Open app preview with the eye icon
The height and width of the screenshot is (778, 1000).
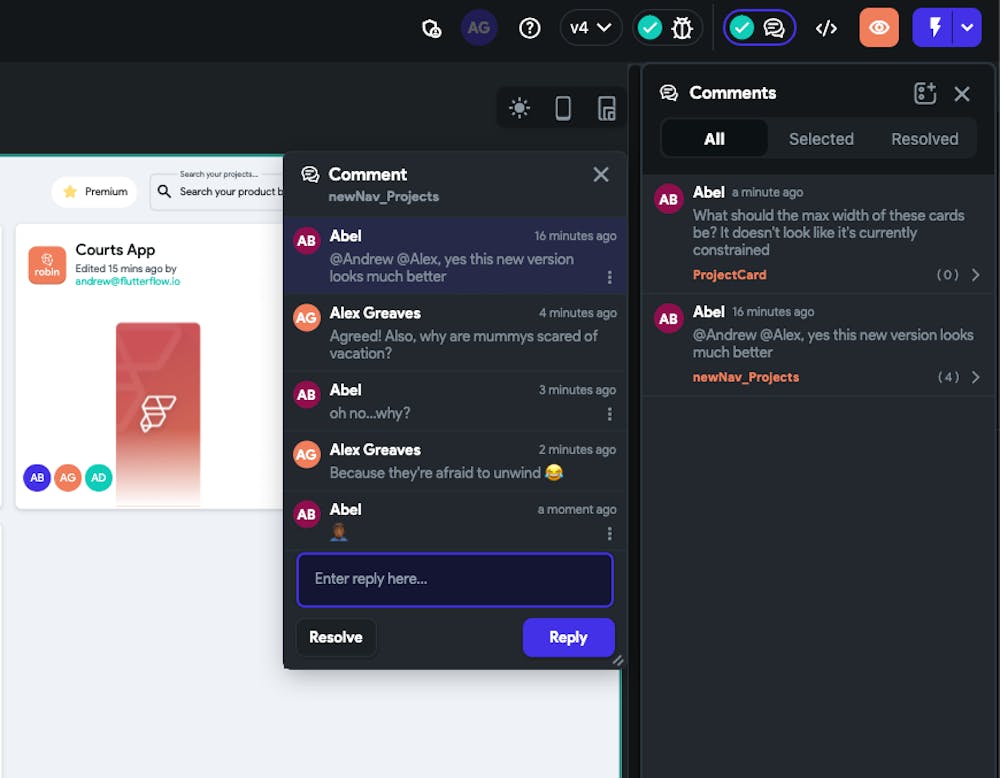click(x=879, y=27)
